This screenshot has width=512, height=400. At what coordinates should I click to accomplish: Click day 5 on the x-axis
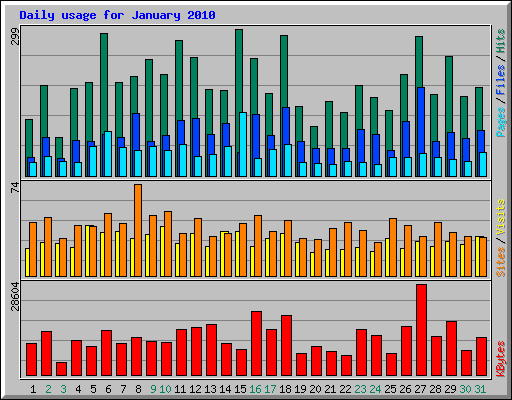click(x=93, y=389)
